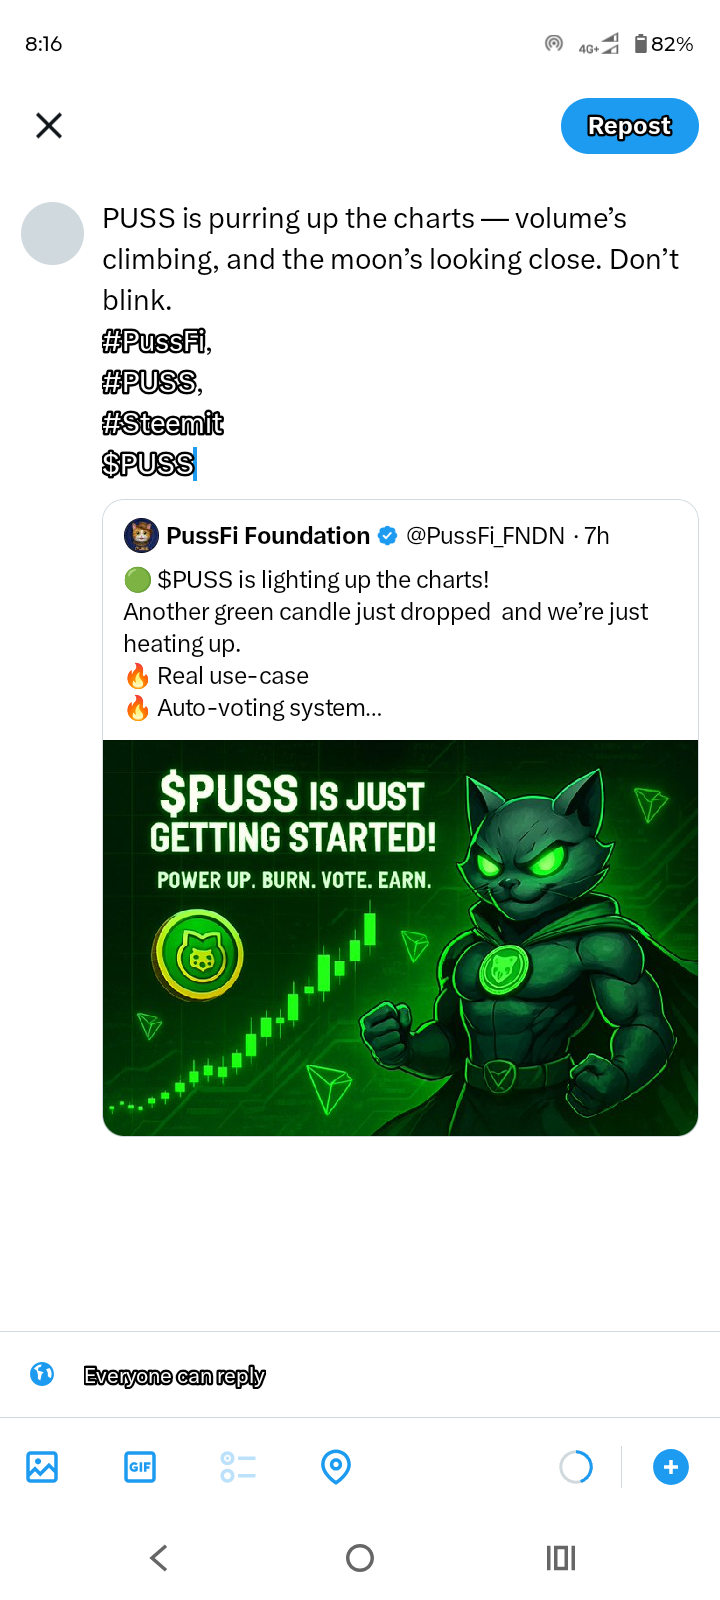
Task: Tap the globe icon for reply settings
Action: 42,1374
